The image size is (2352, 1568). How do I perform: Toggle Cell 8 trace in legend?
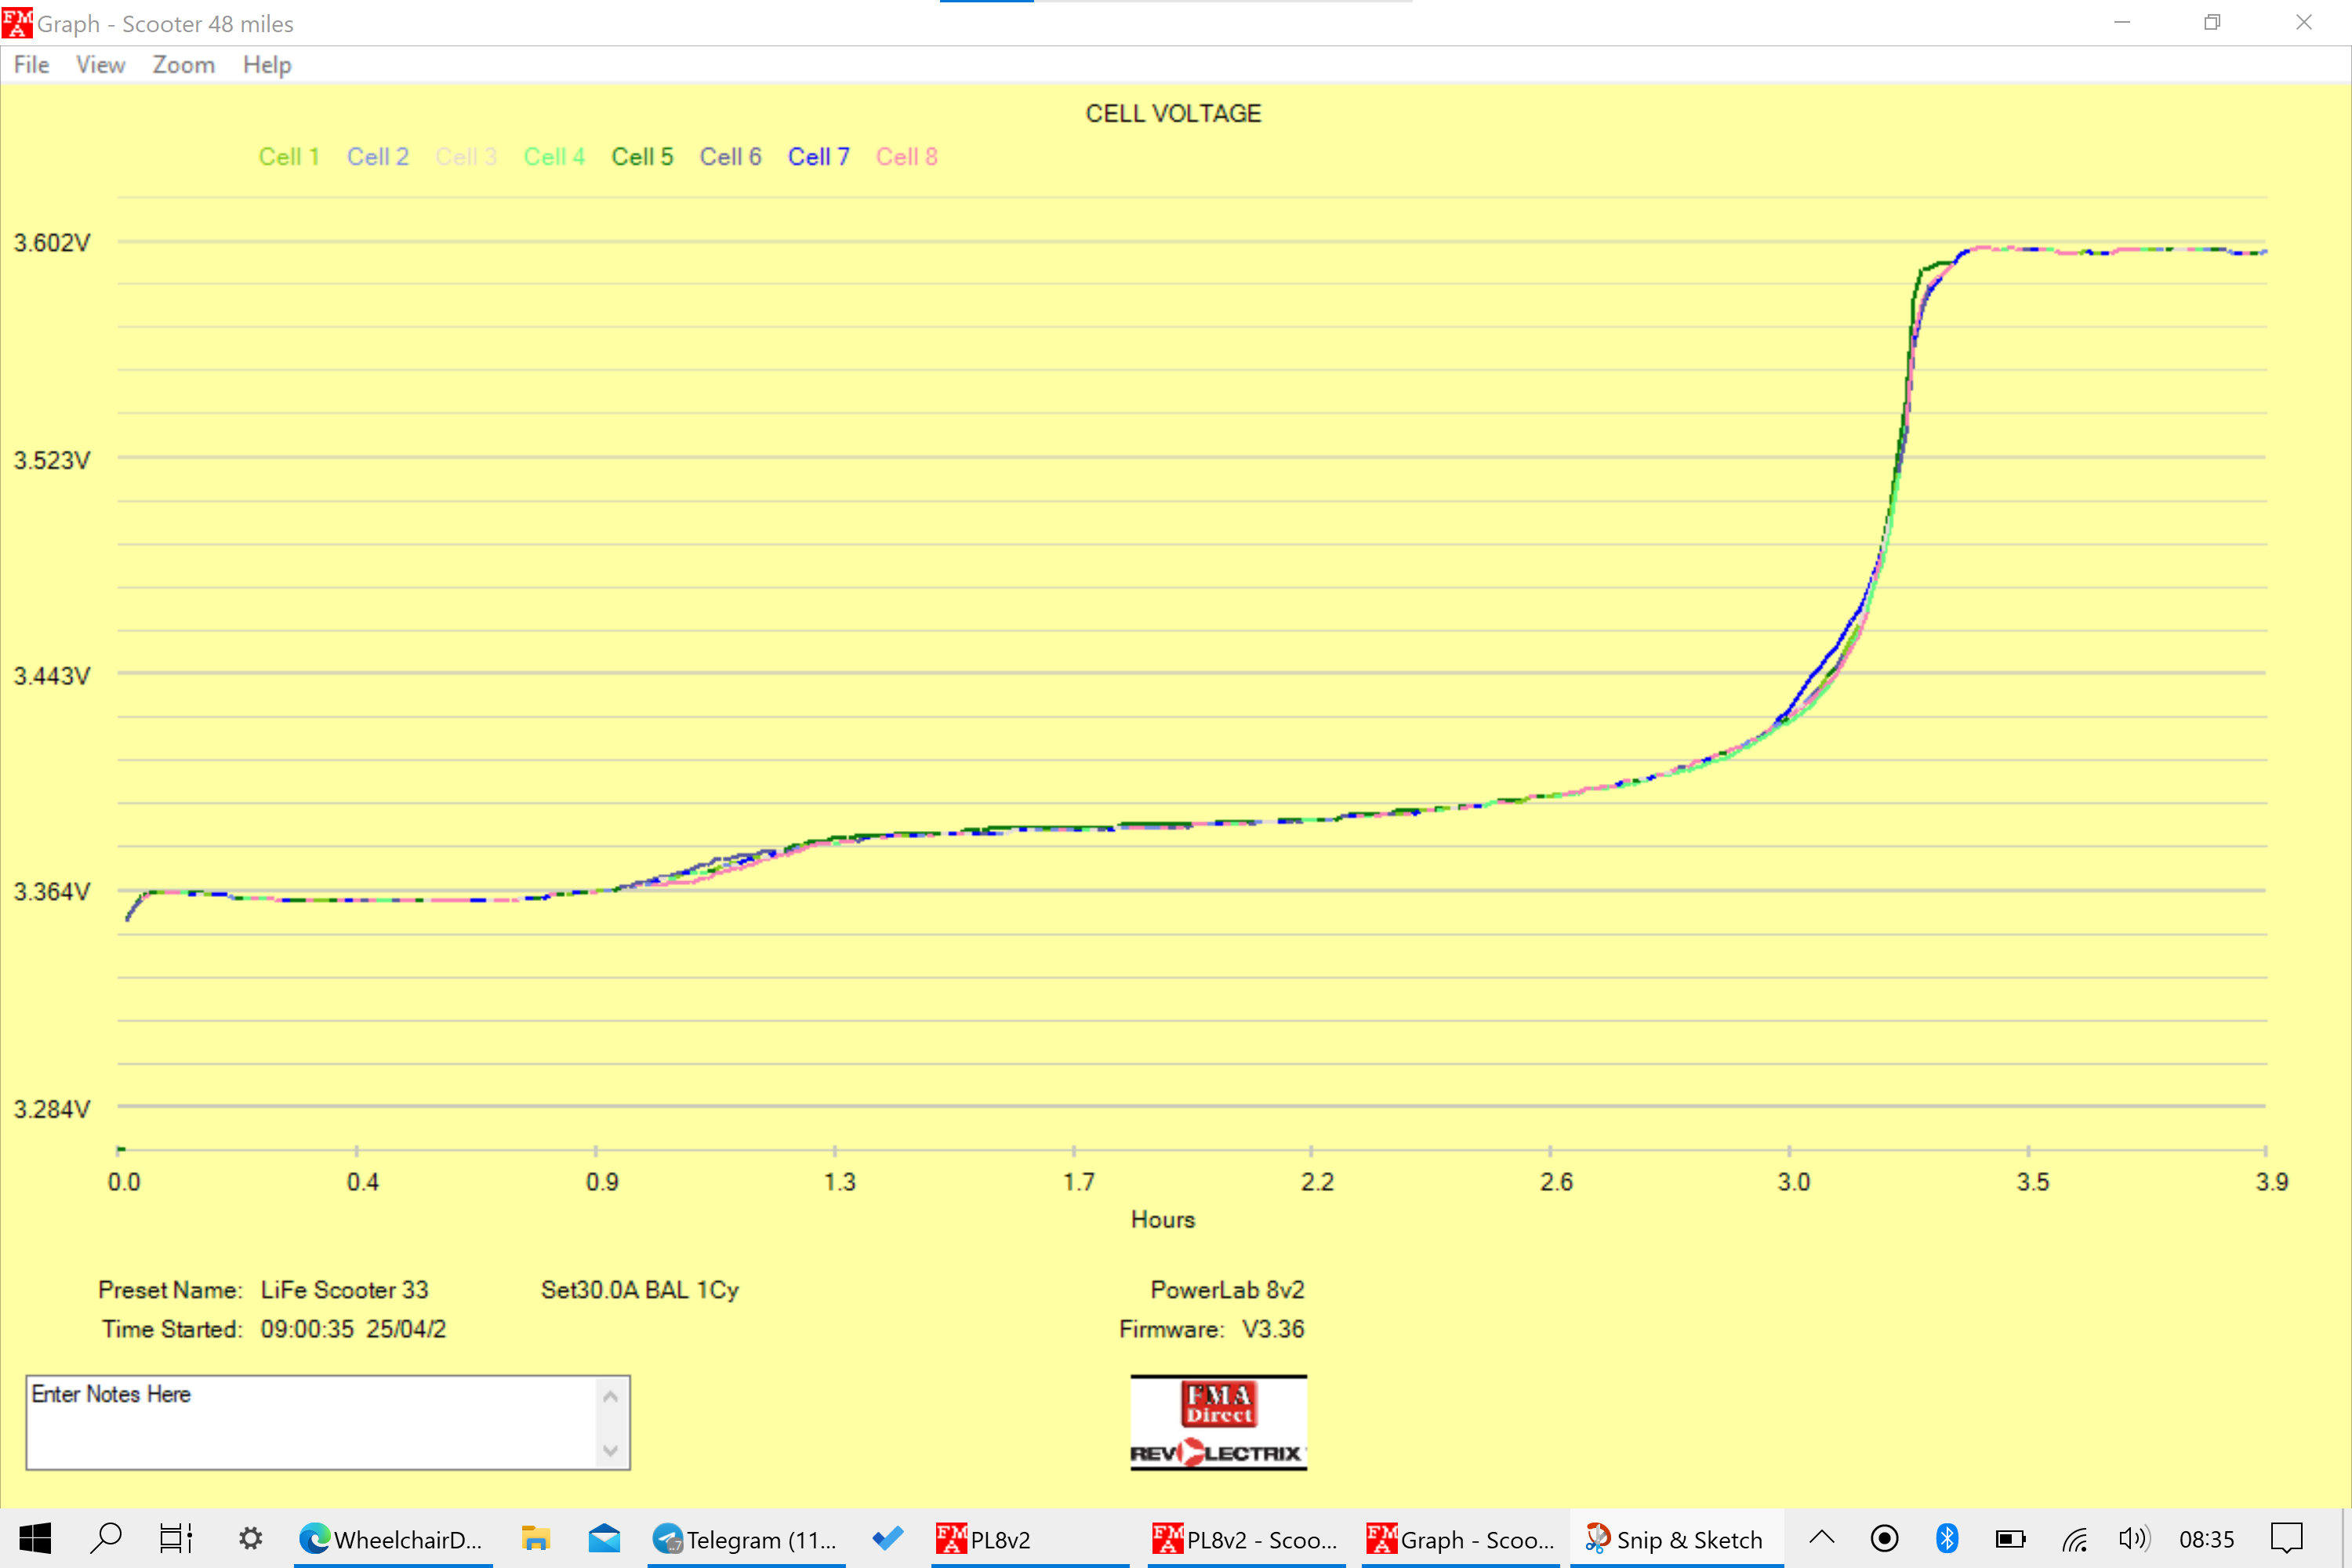[906, 157]
